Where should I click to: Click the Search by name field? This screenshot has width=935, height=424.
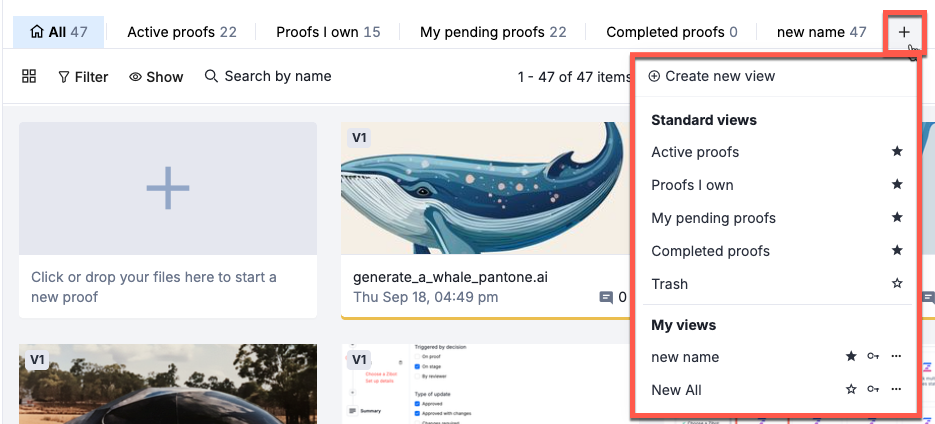[x=268, y=76]
